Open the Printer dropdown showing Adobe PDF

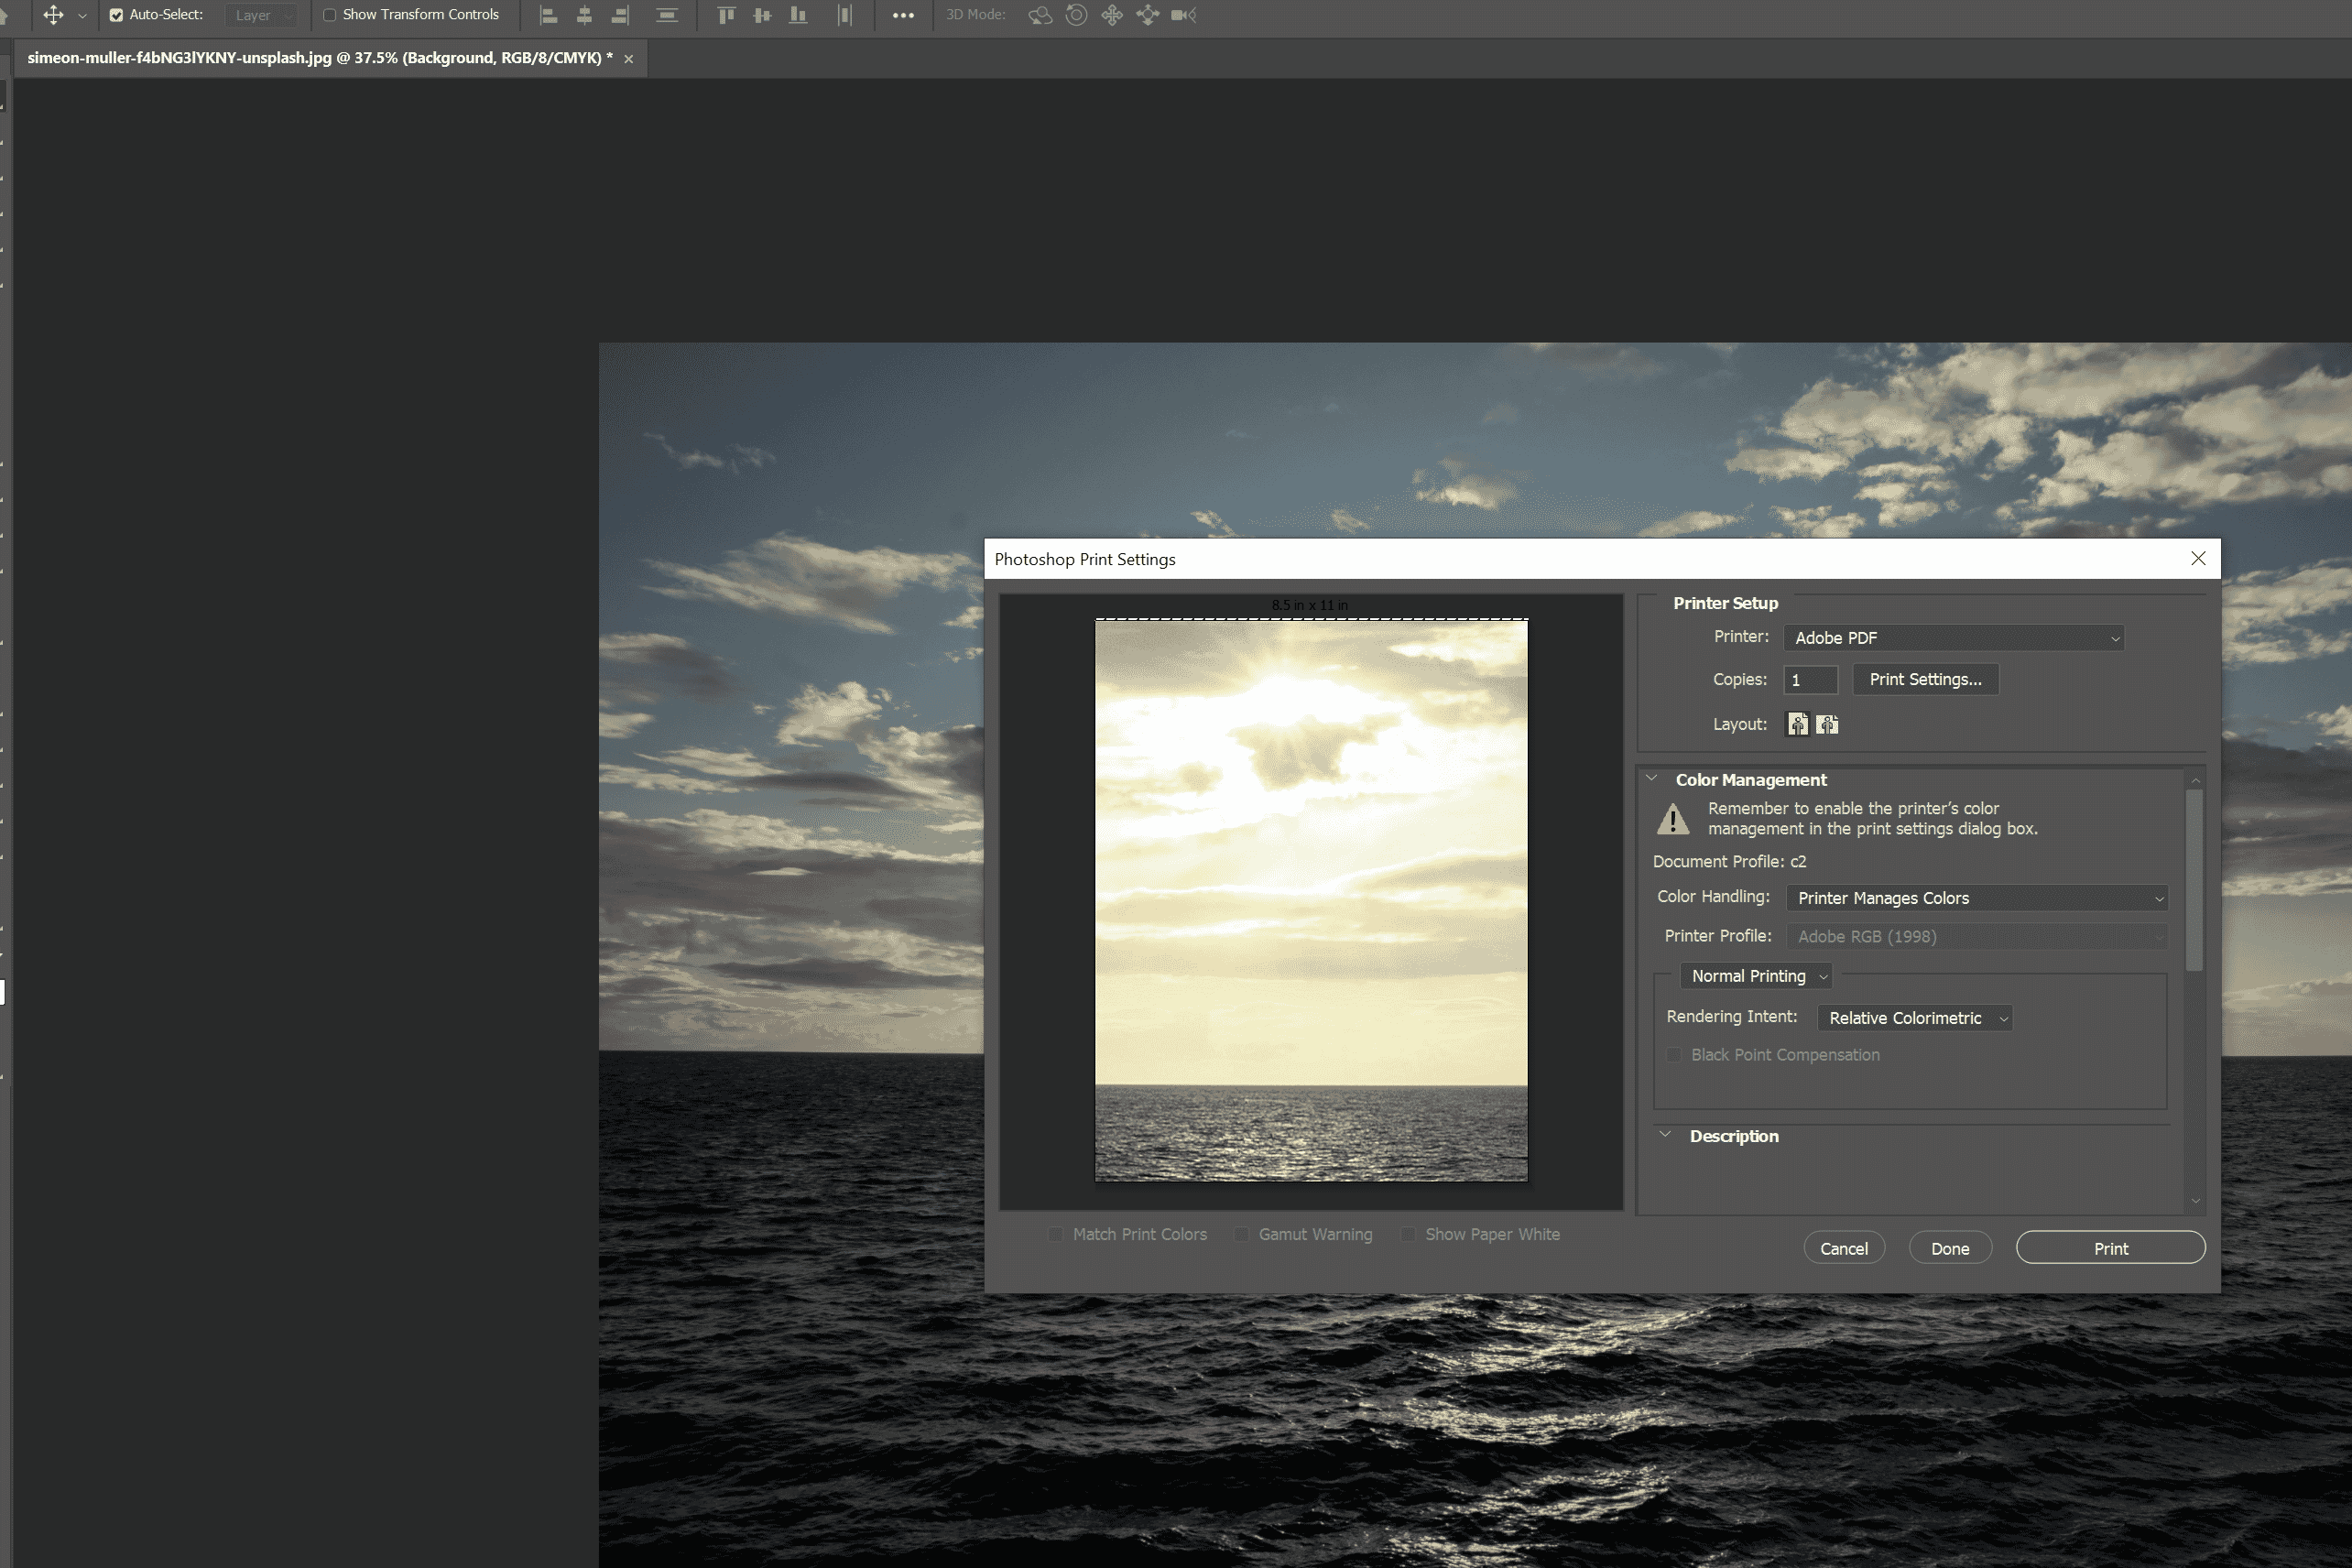point(1953,637)
